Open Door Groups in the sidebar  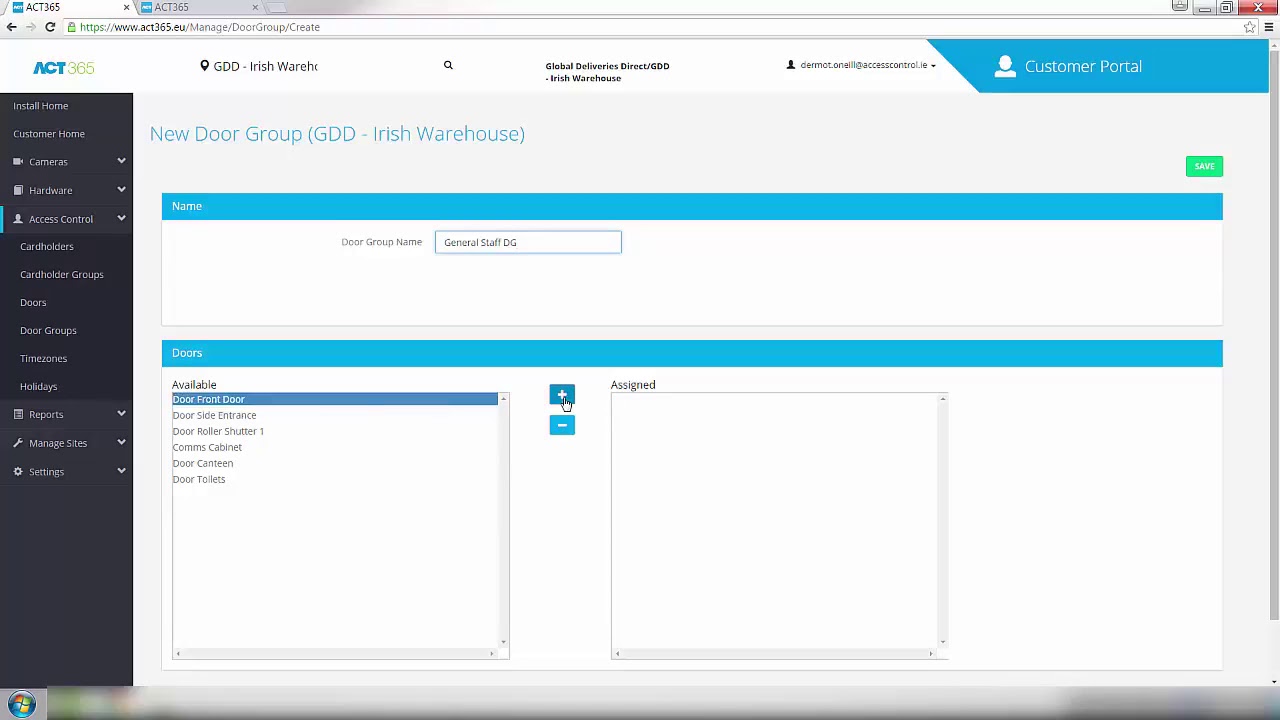pos(48,331)
